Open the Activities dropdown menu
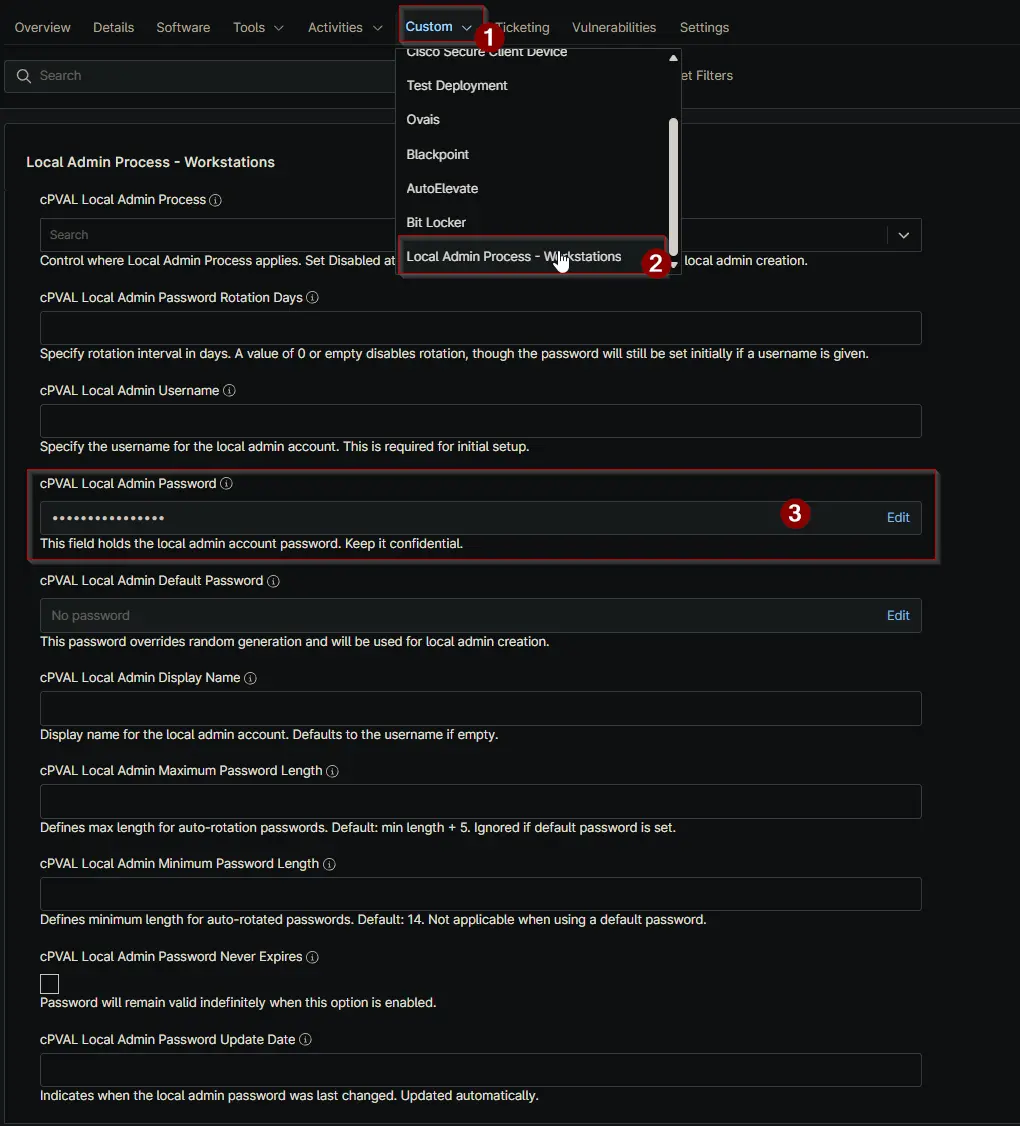Viewport: 1020px width, 1126px height. coord(345,27)
